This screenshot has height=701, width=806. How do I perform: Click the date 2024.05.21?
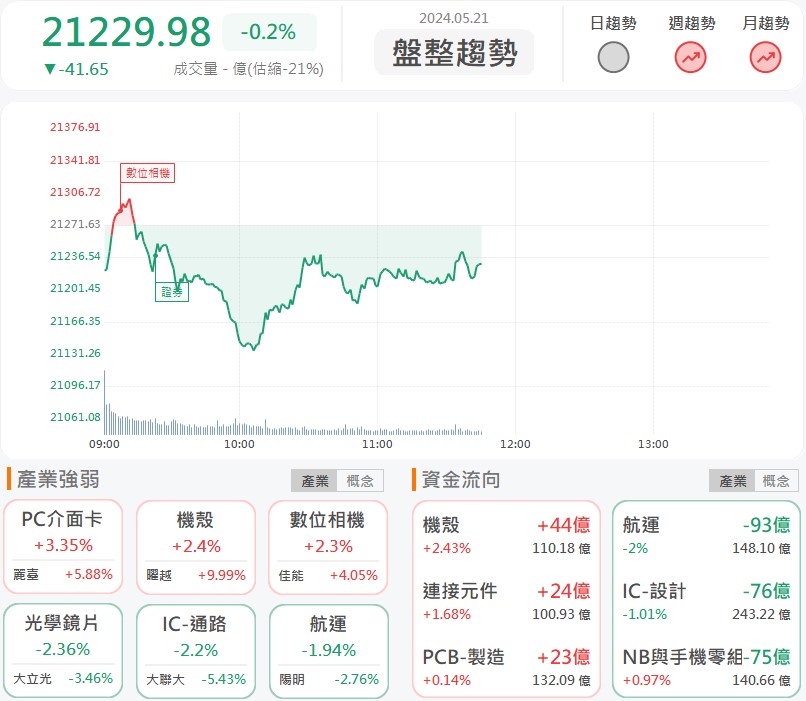click(453, 19)
